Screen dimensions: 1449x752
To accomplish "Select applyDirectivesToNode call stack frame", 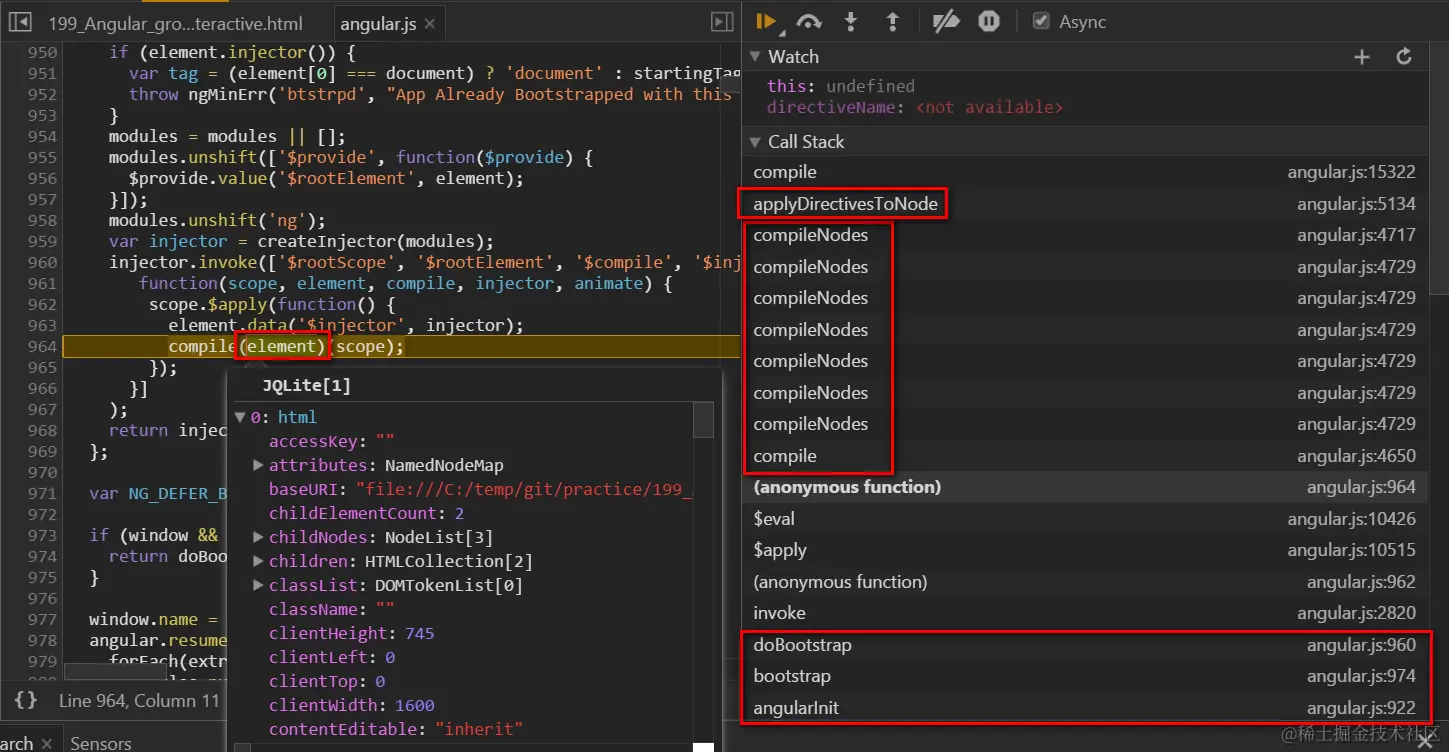I will (1085, 204).
